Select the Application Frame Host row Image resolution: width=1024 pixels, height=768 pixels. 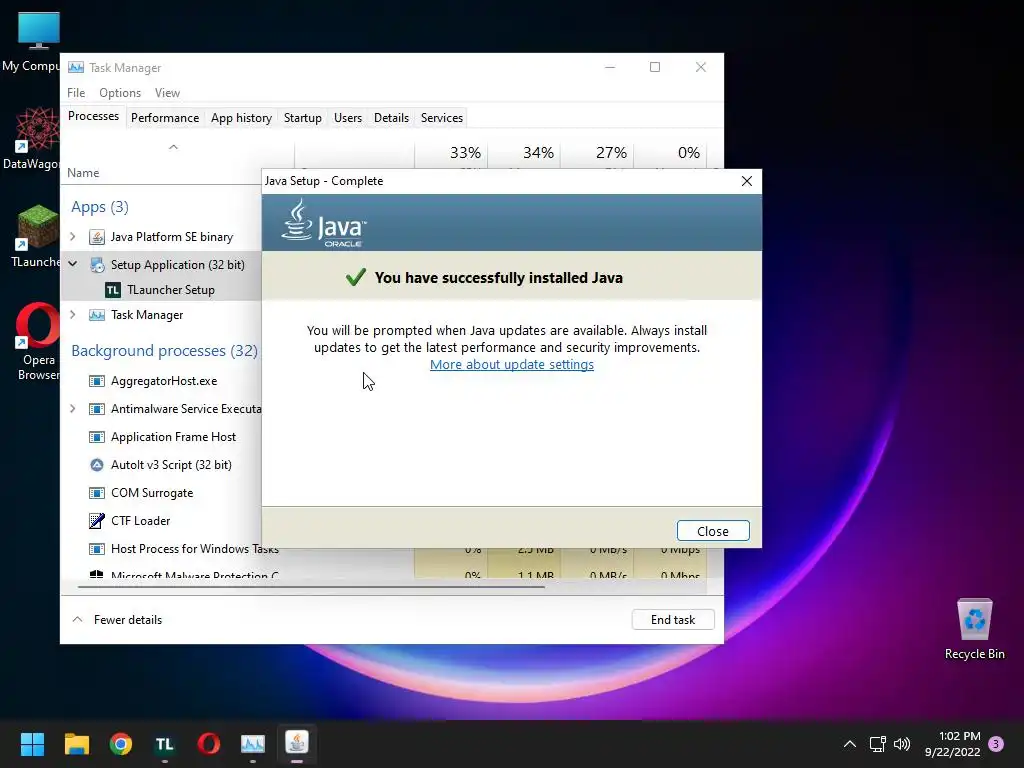pos(162,437)
